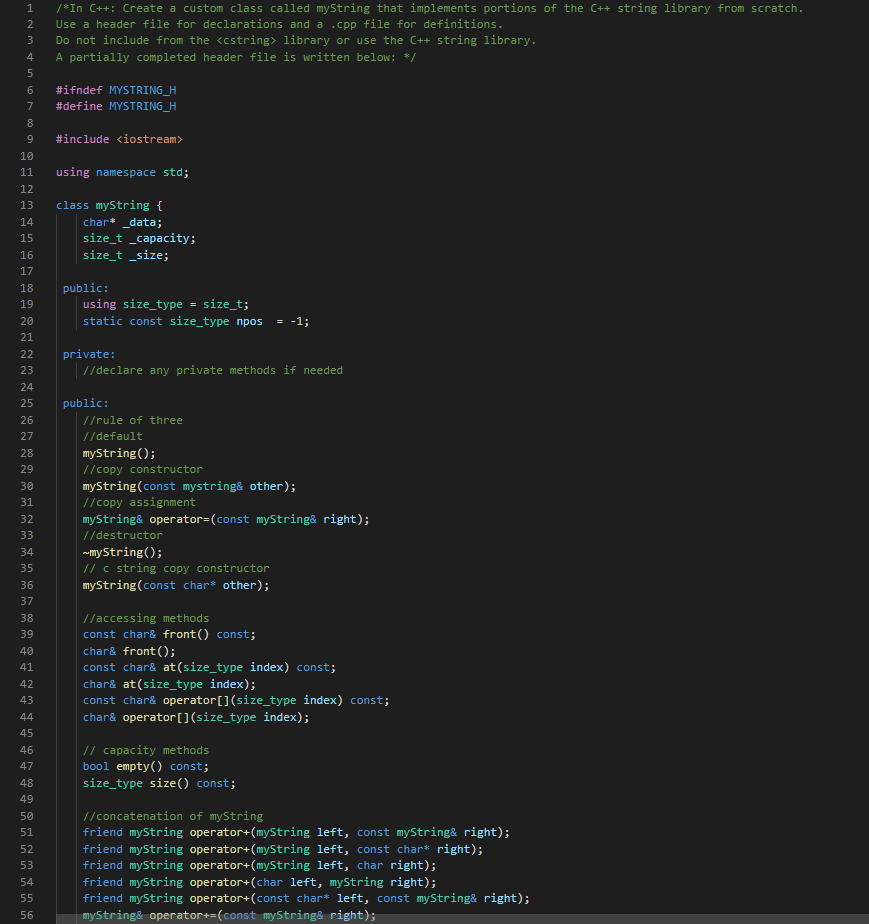This screenshot has width=869, height=924.
Task: Click line number 13 in the gutter
Action: click(x=27, y=205)
